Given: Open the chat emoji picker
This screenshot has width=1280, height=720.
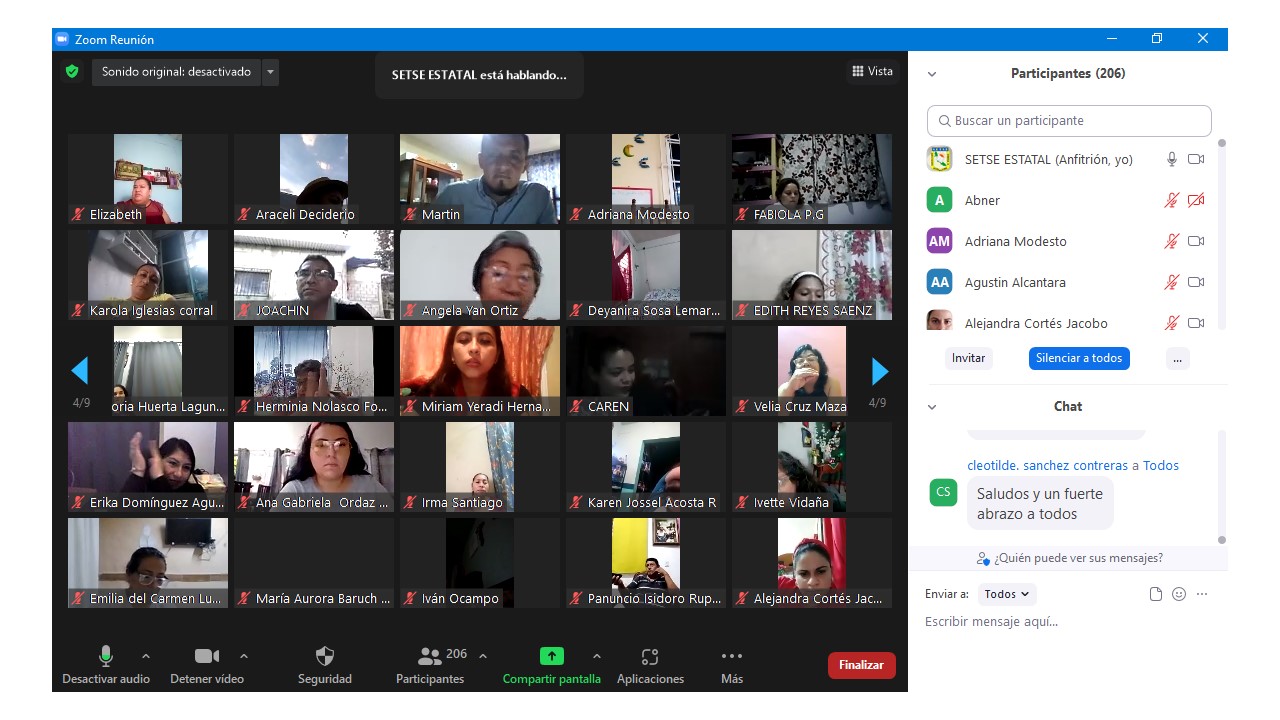Looking at the screenshot, I should [1179, 594].
